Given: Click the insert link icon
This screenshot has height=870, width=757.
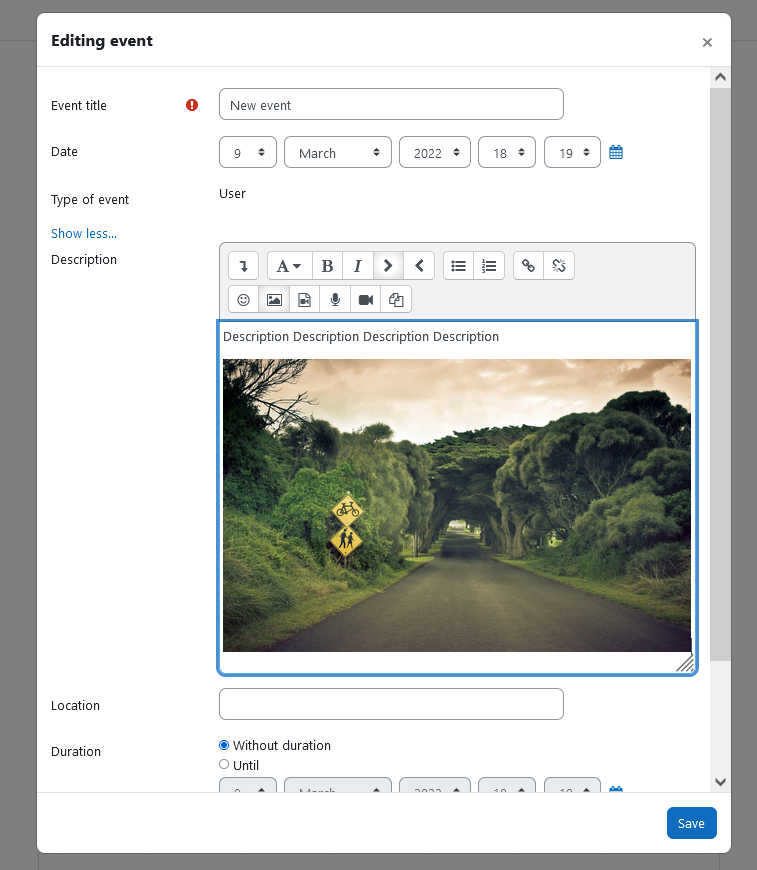Looking at the screenshot, I should (528, 266).
